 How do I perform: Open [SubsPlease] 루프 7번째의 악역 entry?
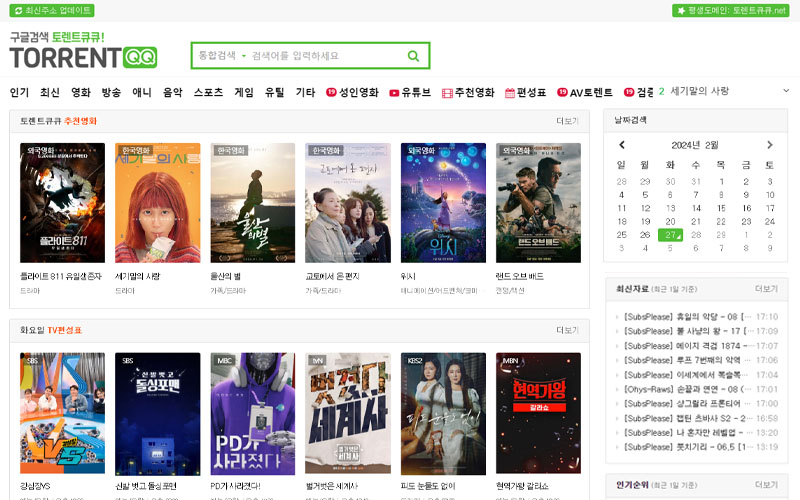point(688,360)
